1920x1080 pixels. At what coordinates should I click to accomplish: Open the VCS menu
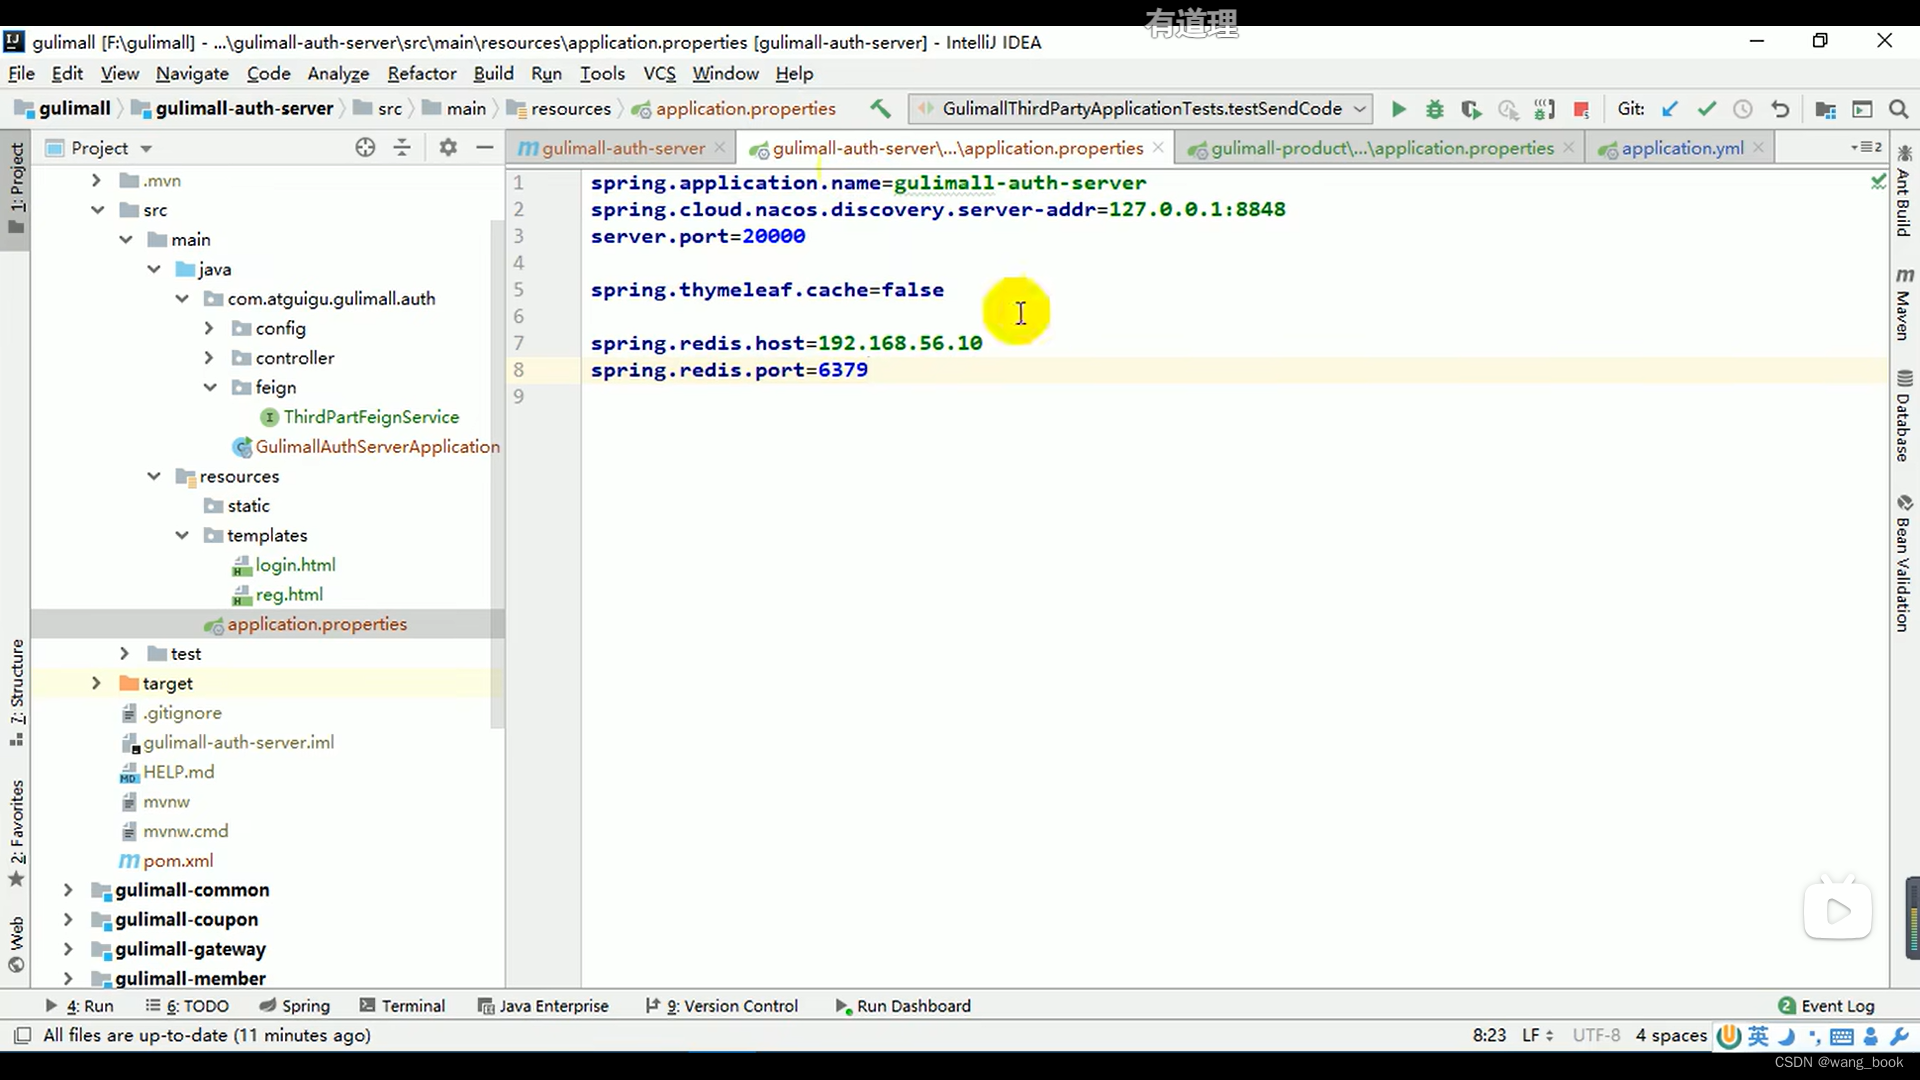pyautogui.click(x=659, y=73)
